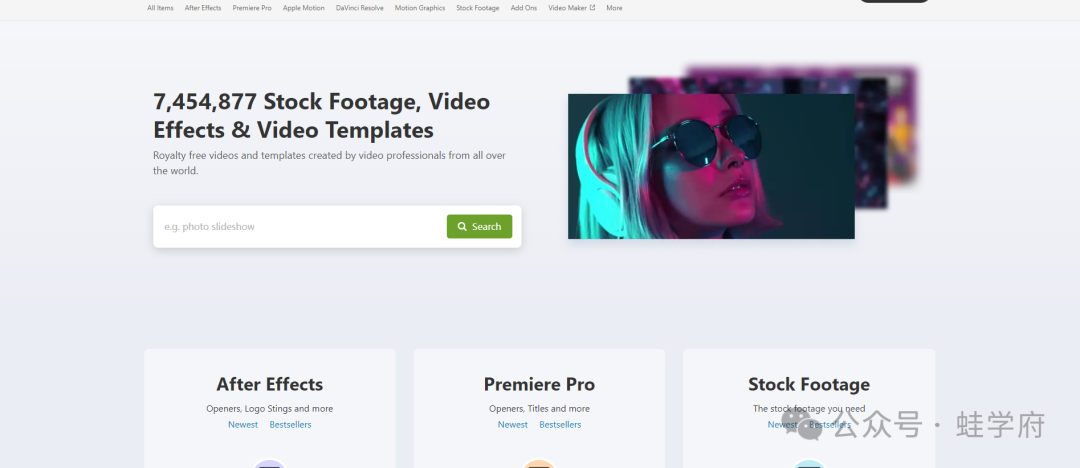Viewport: 1080px width, 468px height.
Task: Open the All Items menu
Action: tap(160, 8)
